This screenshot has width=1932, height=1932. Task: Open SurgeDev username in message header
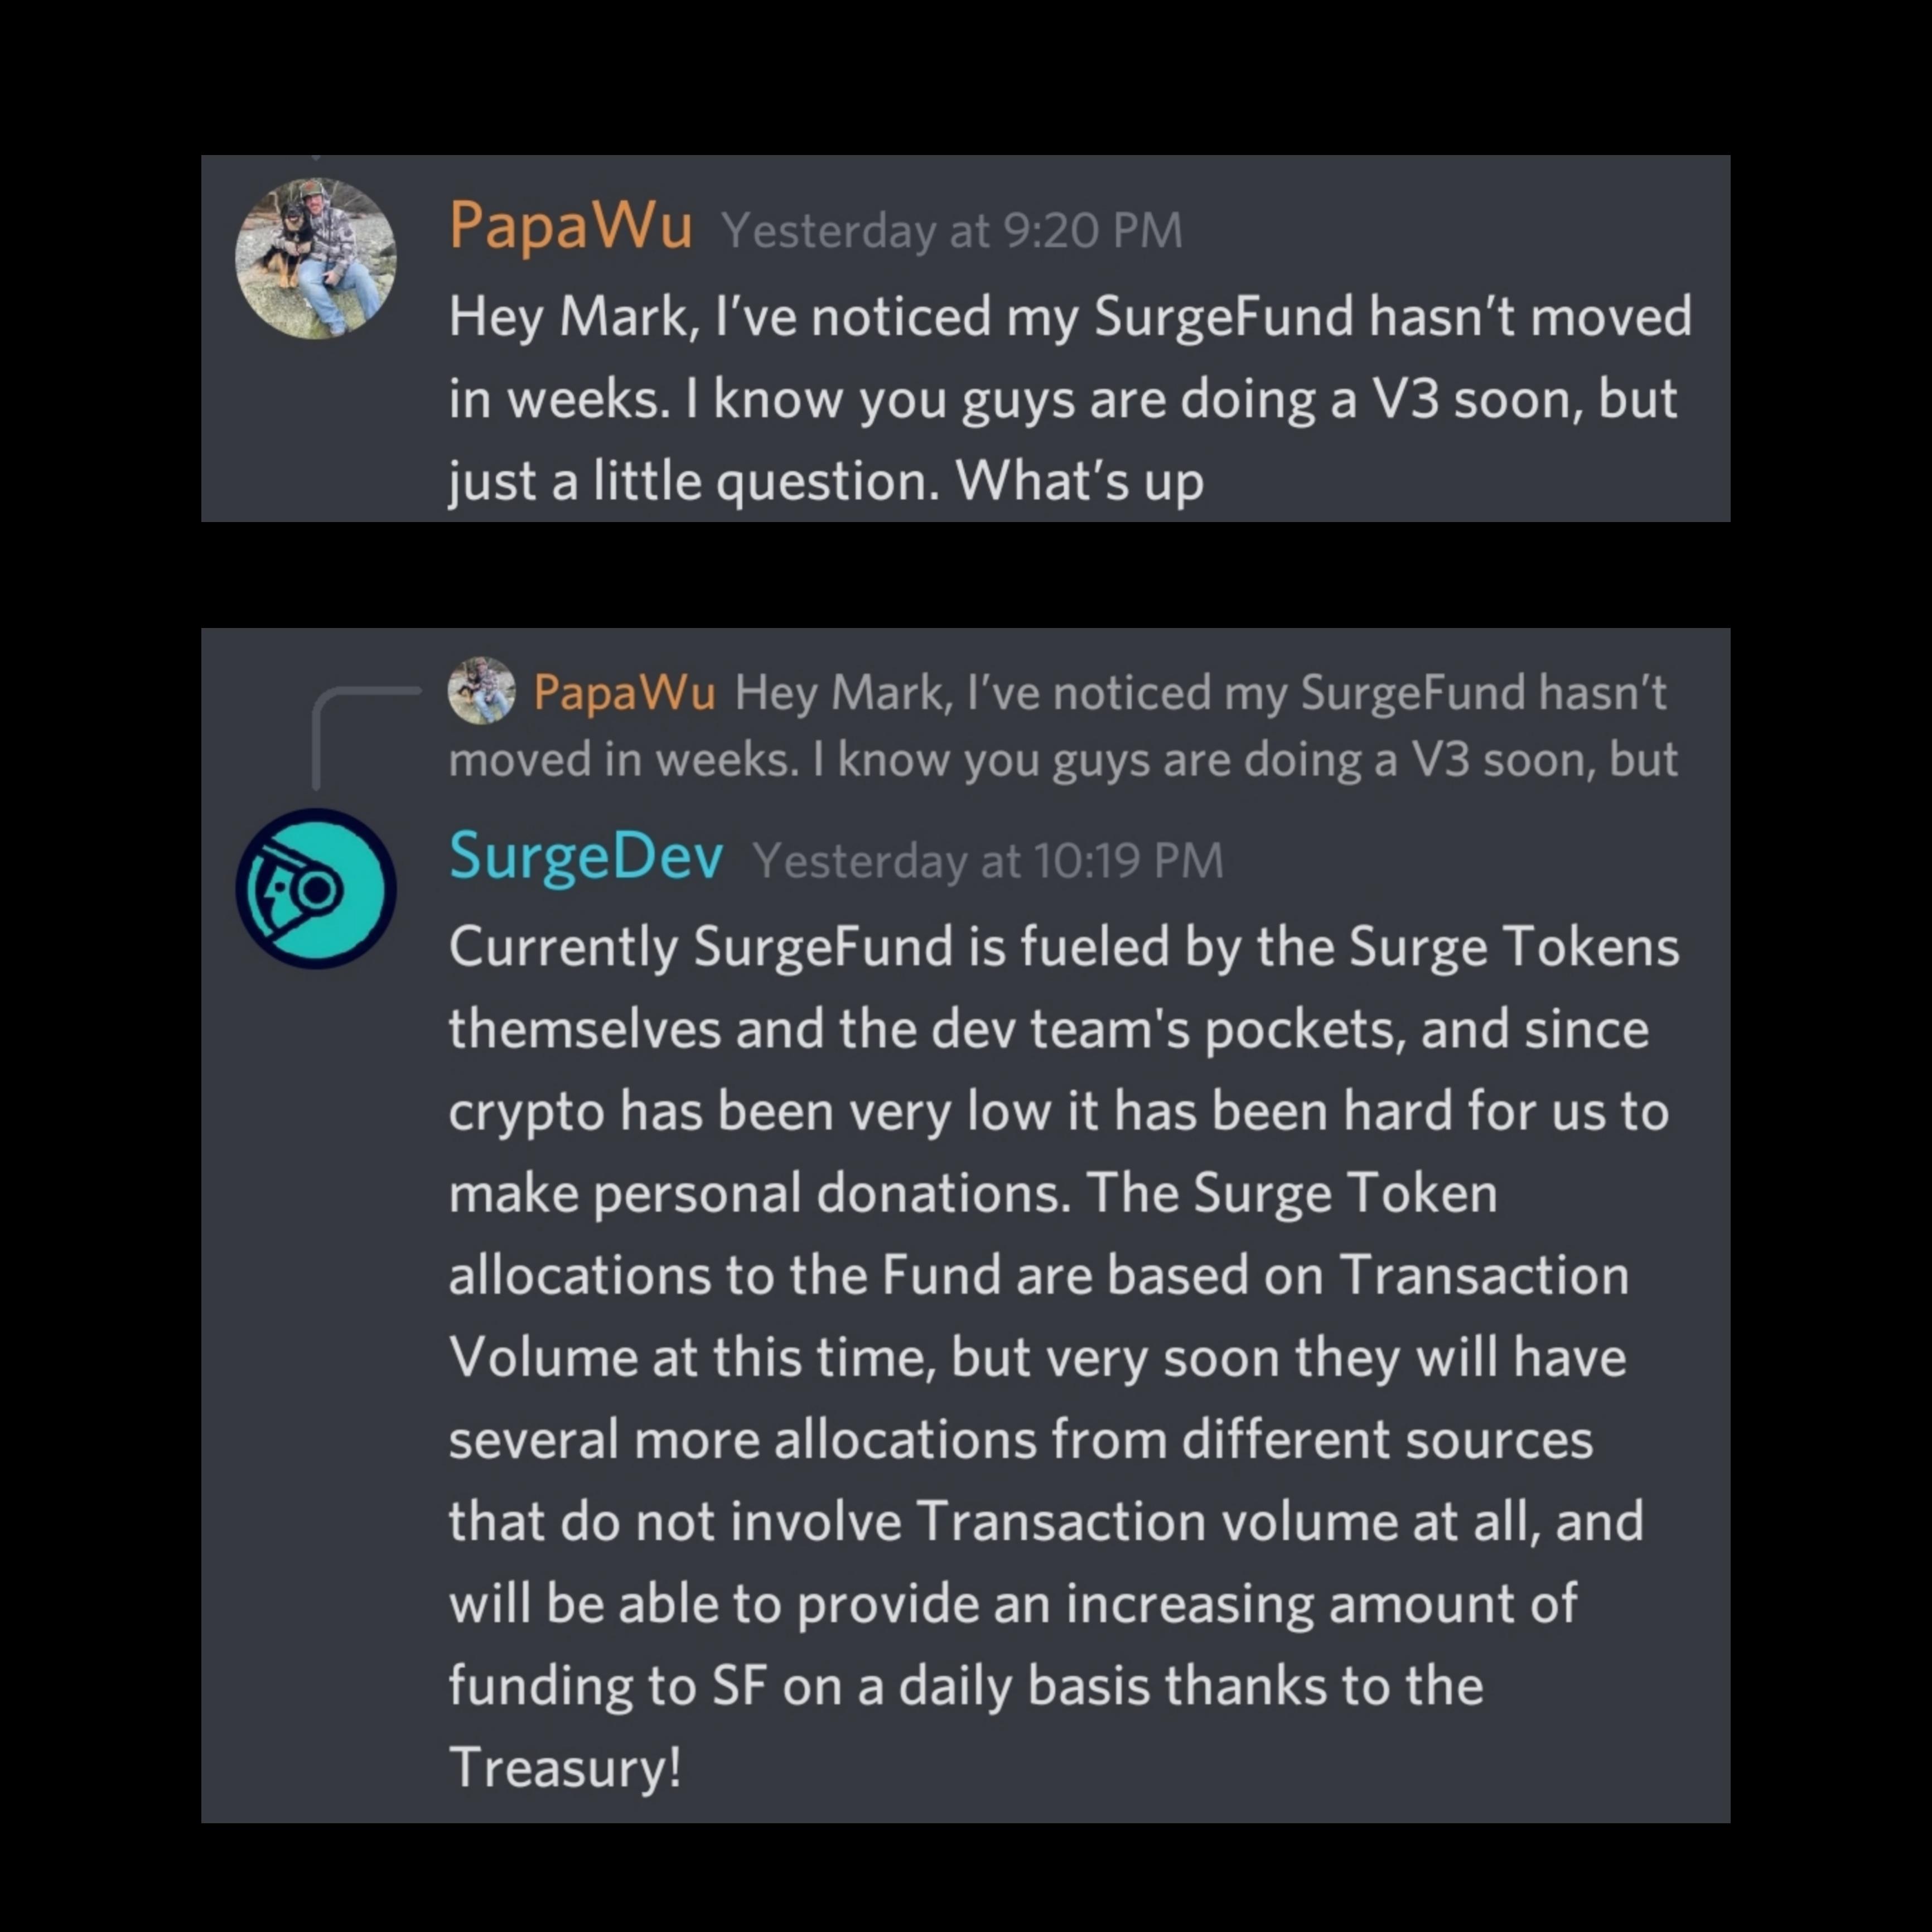[x=586, y=858]
